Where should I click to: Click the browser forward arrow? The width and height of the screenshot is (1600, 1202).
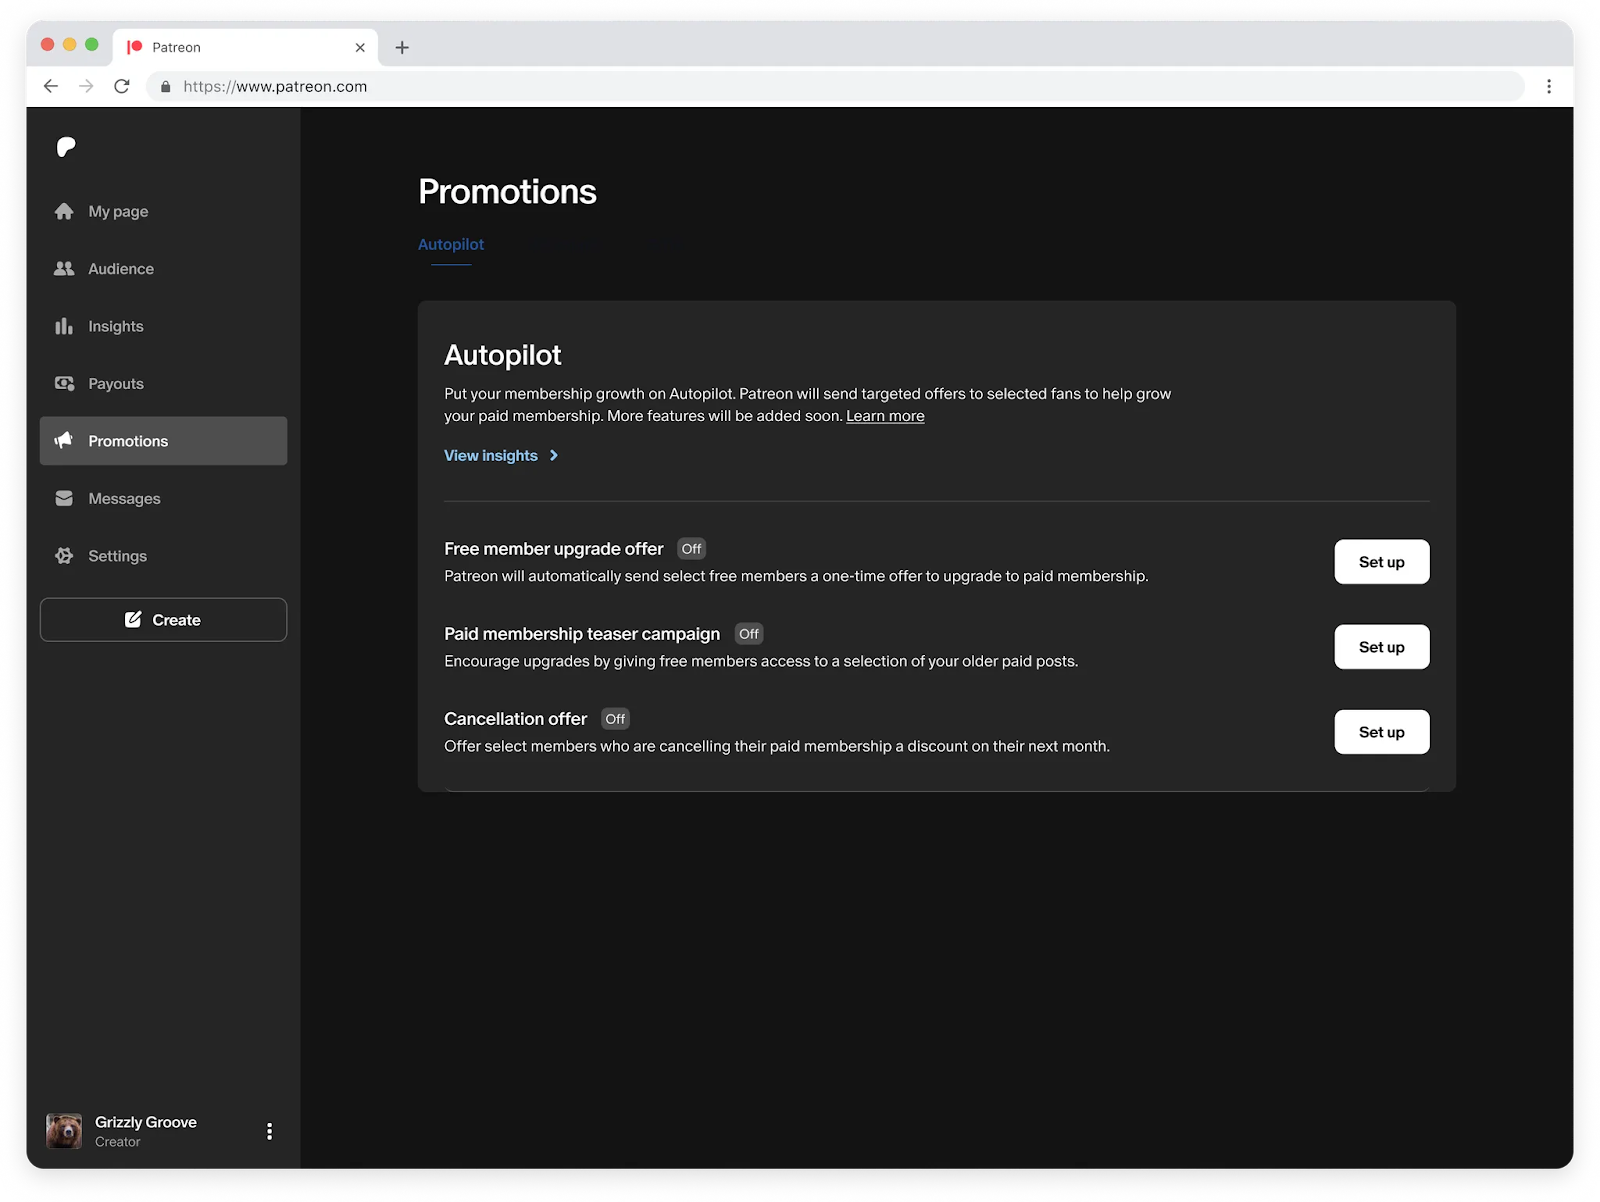(x=86, y=86)
